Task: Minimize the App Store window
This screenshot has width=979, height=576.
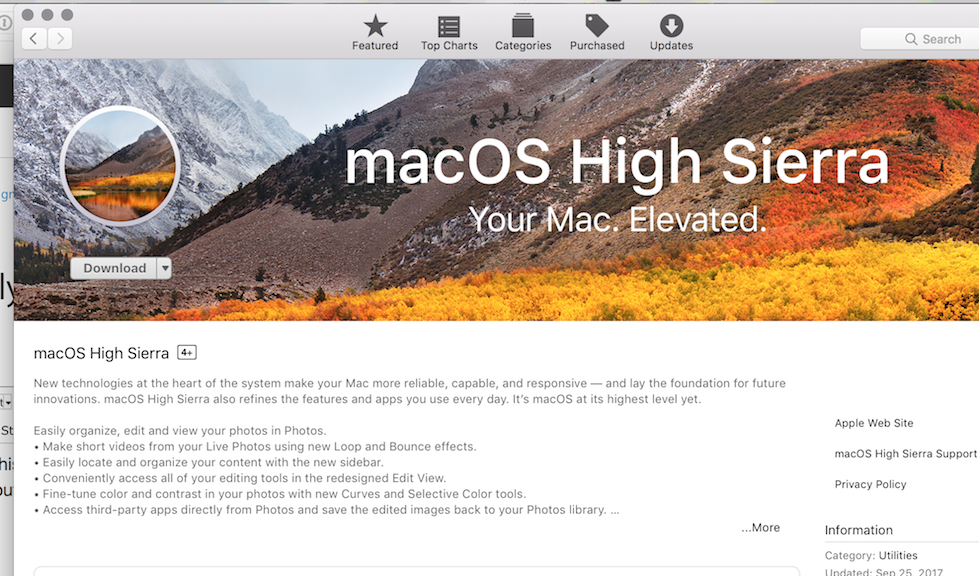Action: (47, 14)
